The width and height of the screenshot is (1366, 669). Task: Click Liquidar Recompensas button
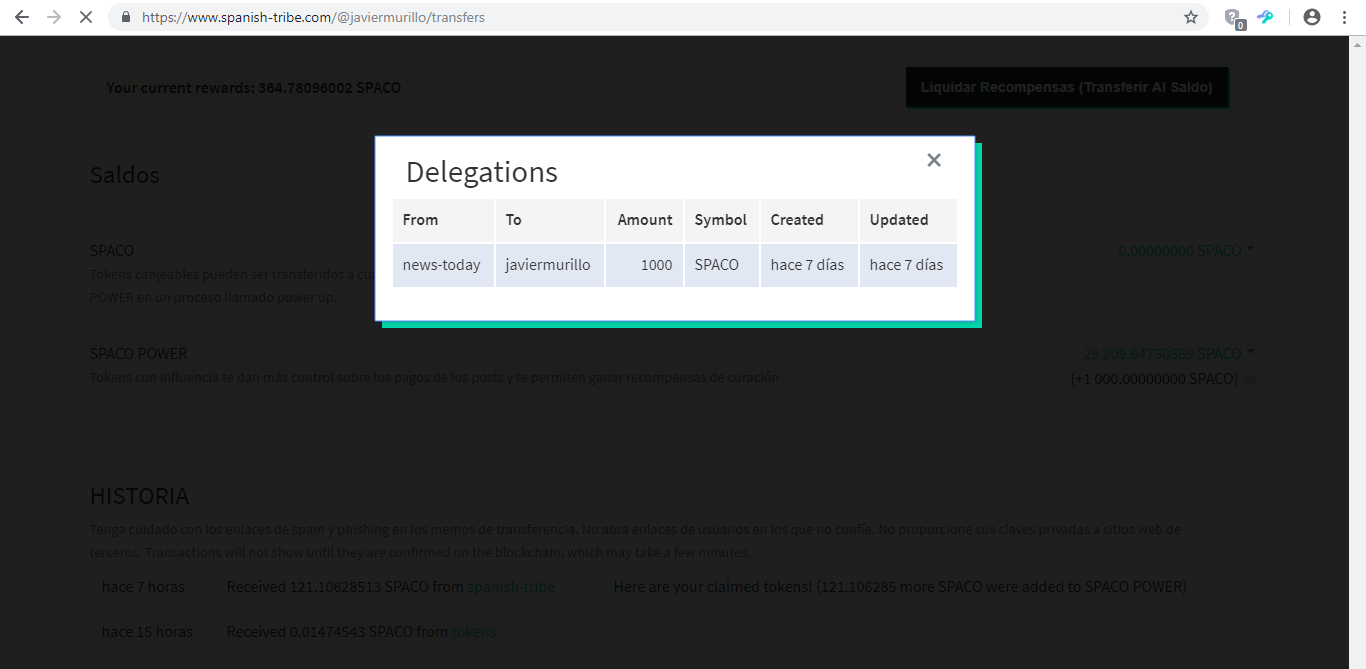(x=1067, y=87)
